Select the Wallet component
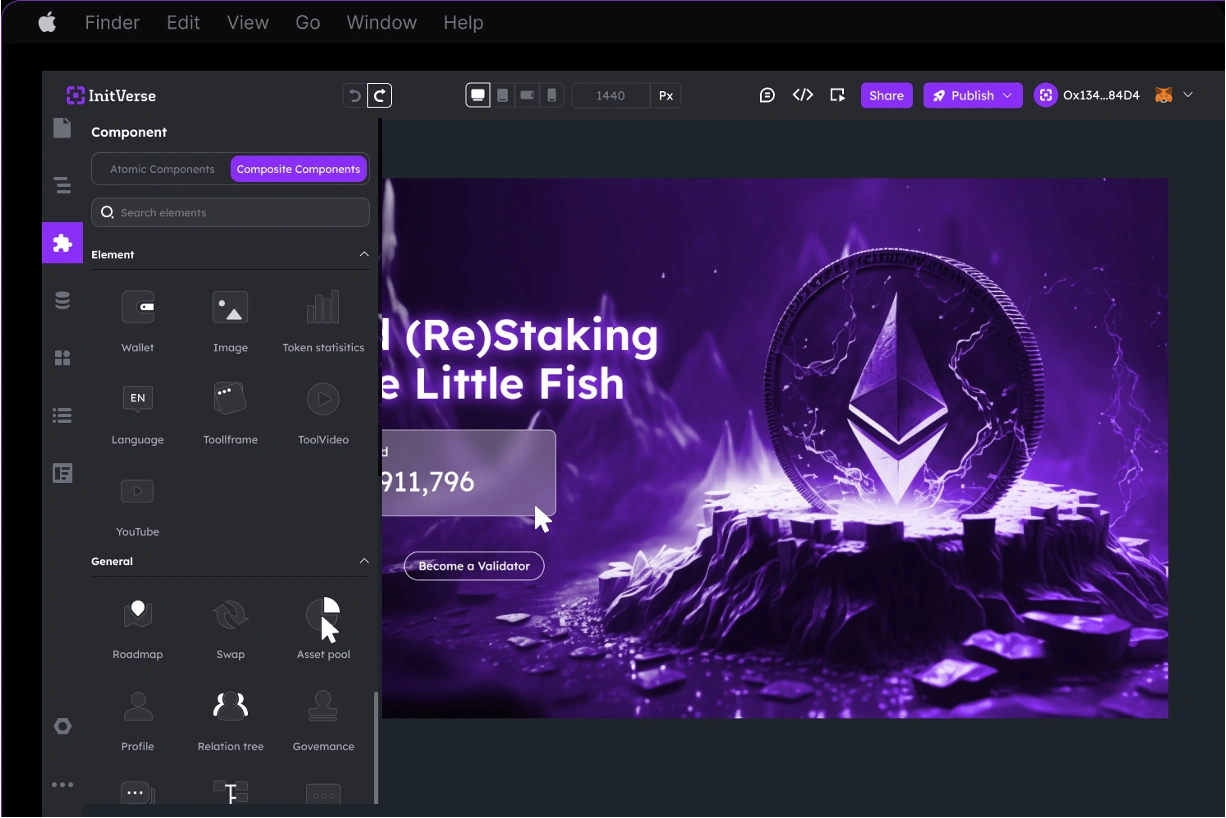This screenshot has height=818, width=1226. 138,320
